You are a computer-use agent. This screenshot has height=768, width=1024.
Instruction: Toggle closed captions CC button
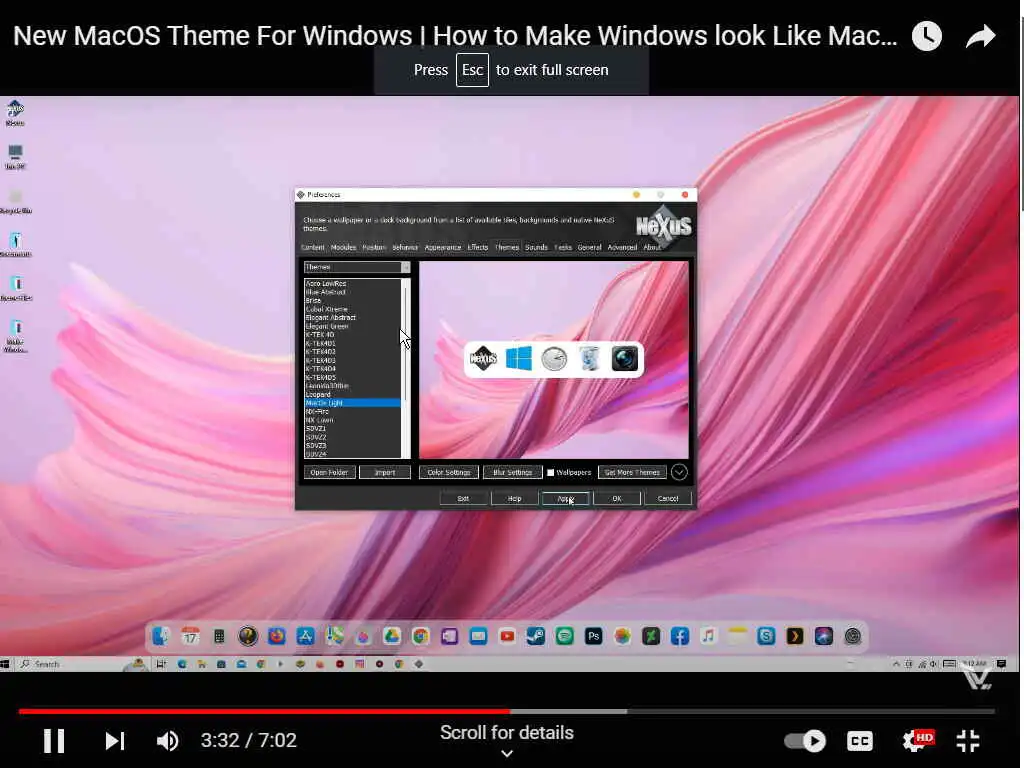pos(859,741)
